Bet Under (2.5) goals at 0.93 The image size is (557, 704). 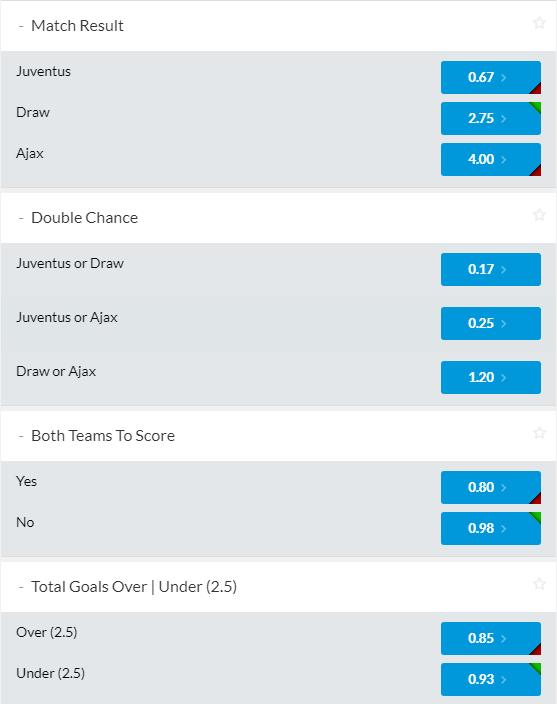pyautogui.click(x=491, y=679)
